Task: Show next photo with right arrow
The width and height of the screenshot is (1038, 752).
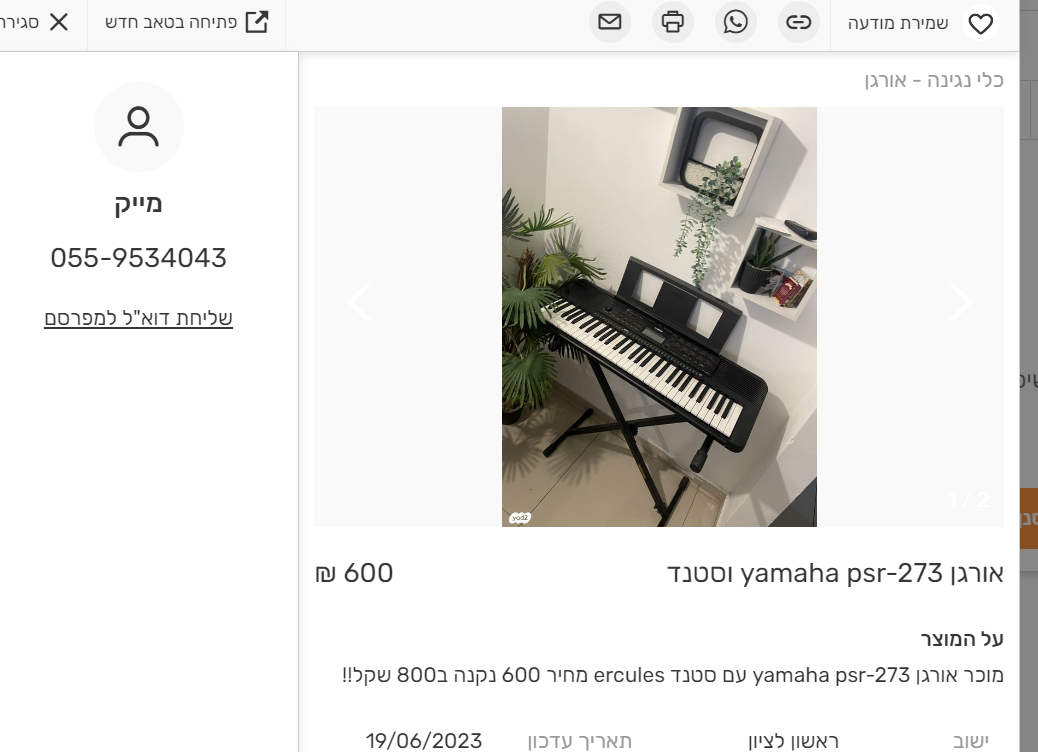Action: pyautogui.click(x=960, y=302)
